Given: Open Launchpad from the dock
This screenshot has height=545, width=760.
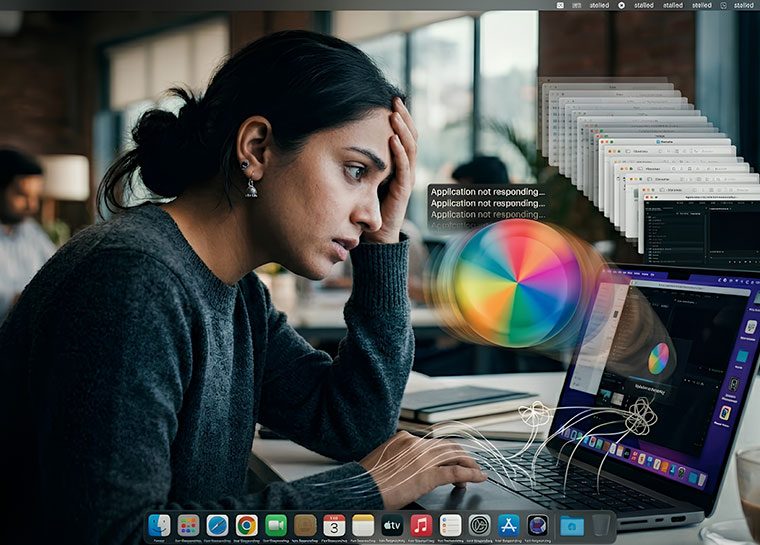Looking at the screenshot, I should coord(188,526).
